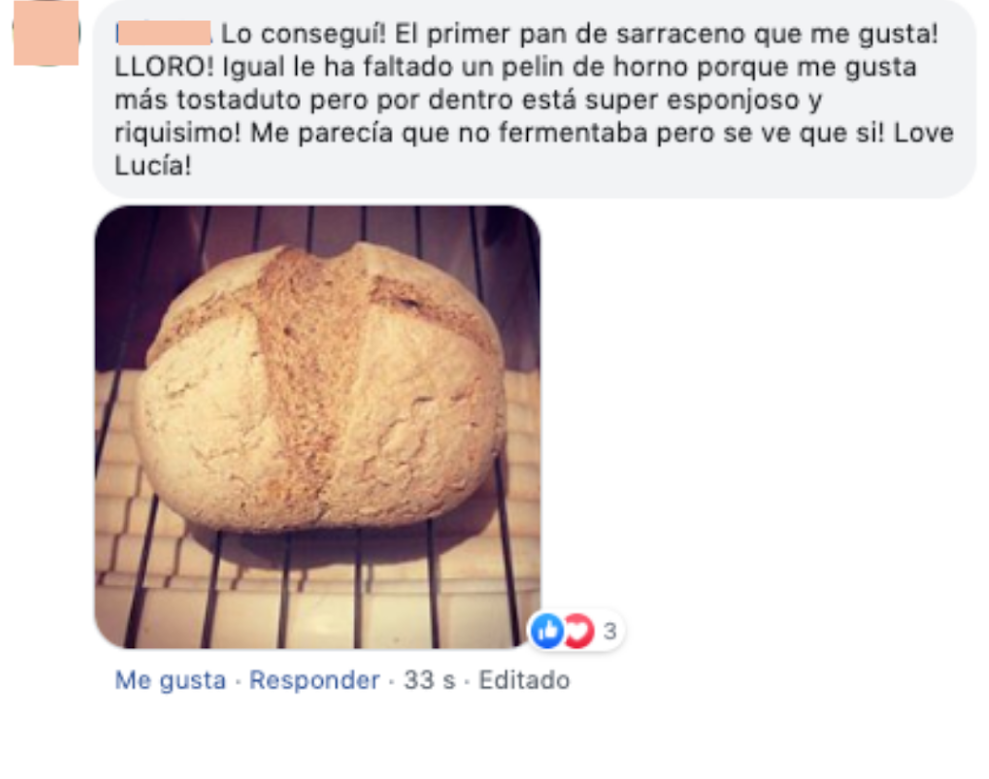Click Responder to reply to comment
Image resolution: width=989 pixels, height=779 pixels.
(x=314, y=680)
